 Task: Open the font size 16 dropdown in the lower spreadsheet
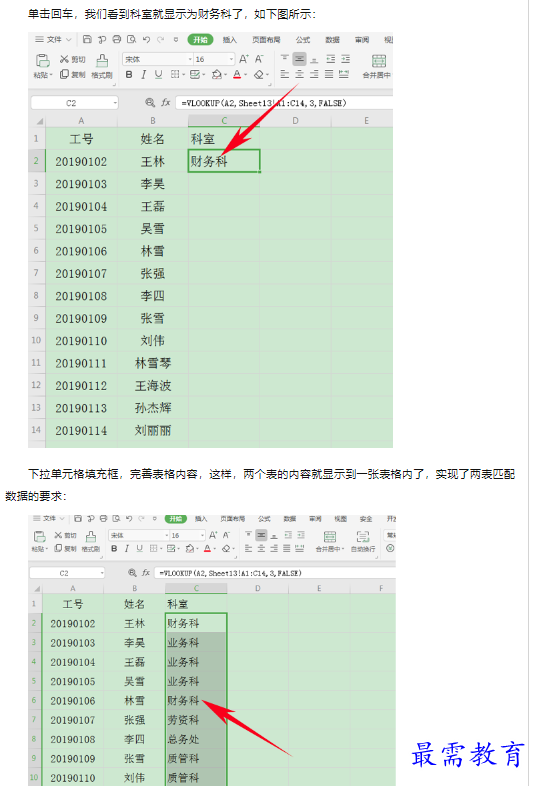coord(203,535)
